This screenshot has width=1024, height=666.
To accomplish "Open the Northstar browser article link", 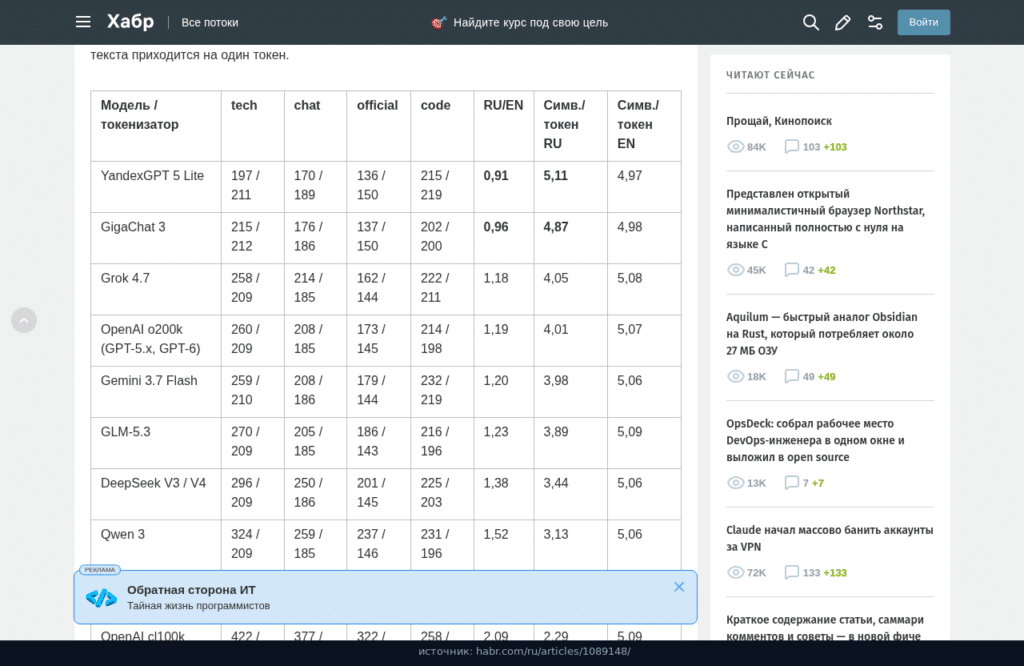I will coord(825,219).
